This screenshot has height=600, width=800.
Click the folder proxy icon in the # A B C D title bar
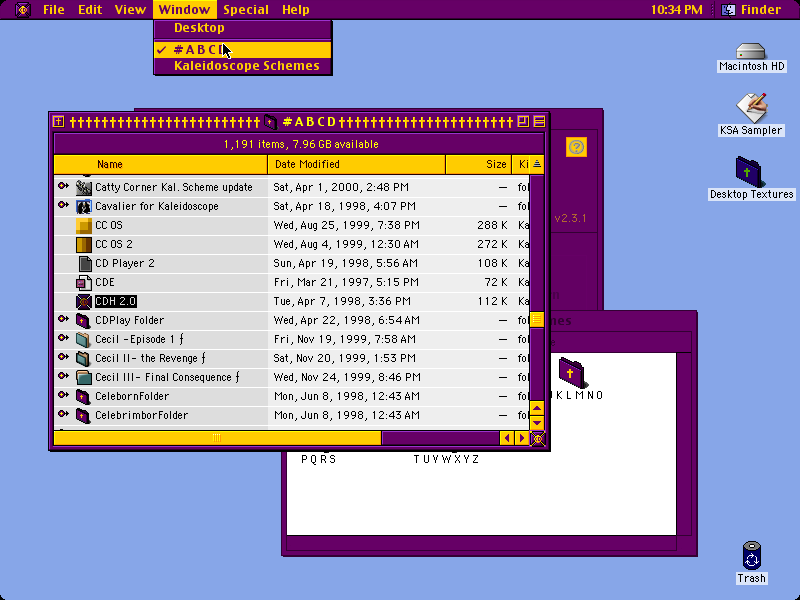tap(270, 122)
